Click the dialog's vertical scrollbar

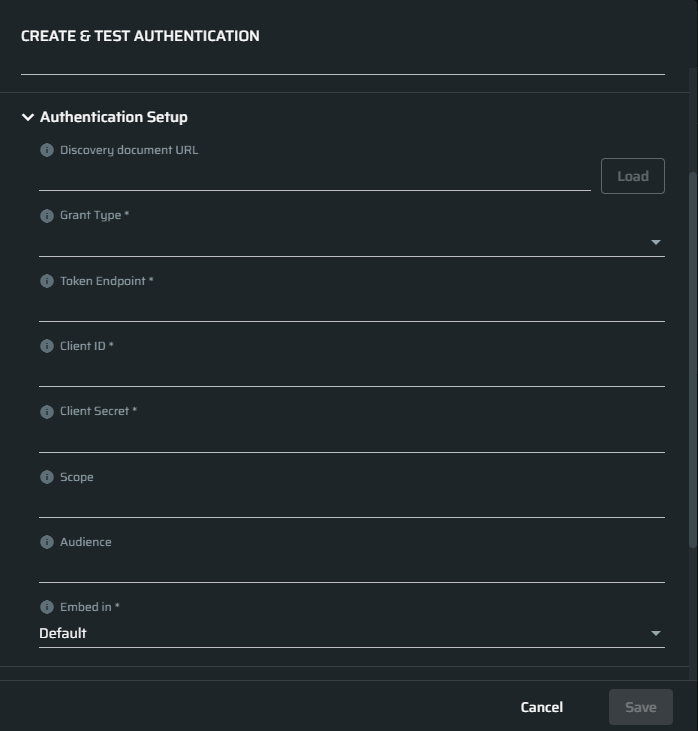(693, 359)
